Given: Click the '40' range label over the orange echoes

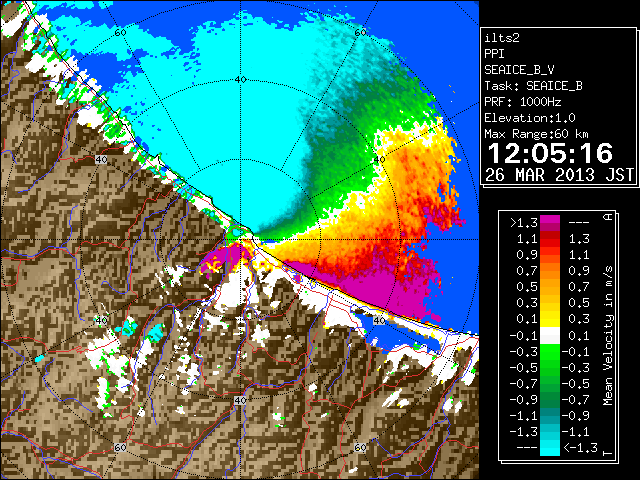Looking at the screenshot, I should click(380, 160).
